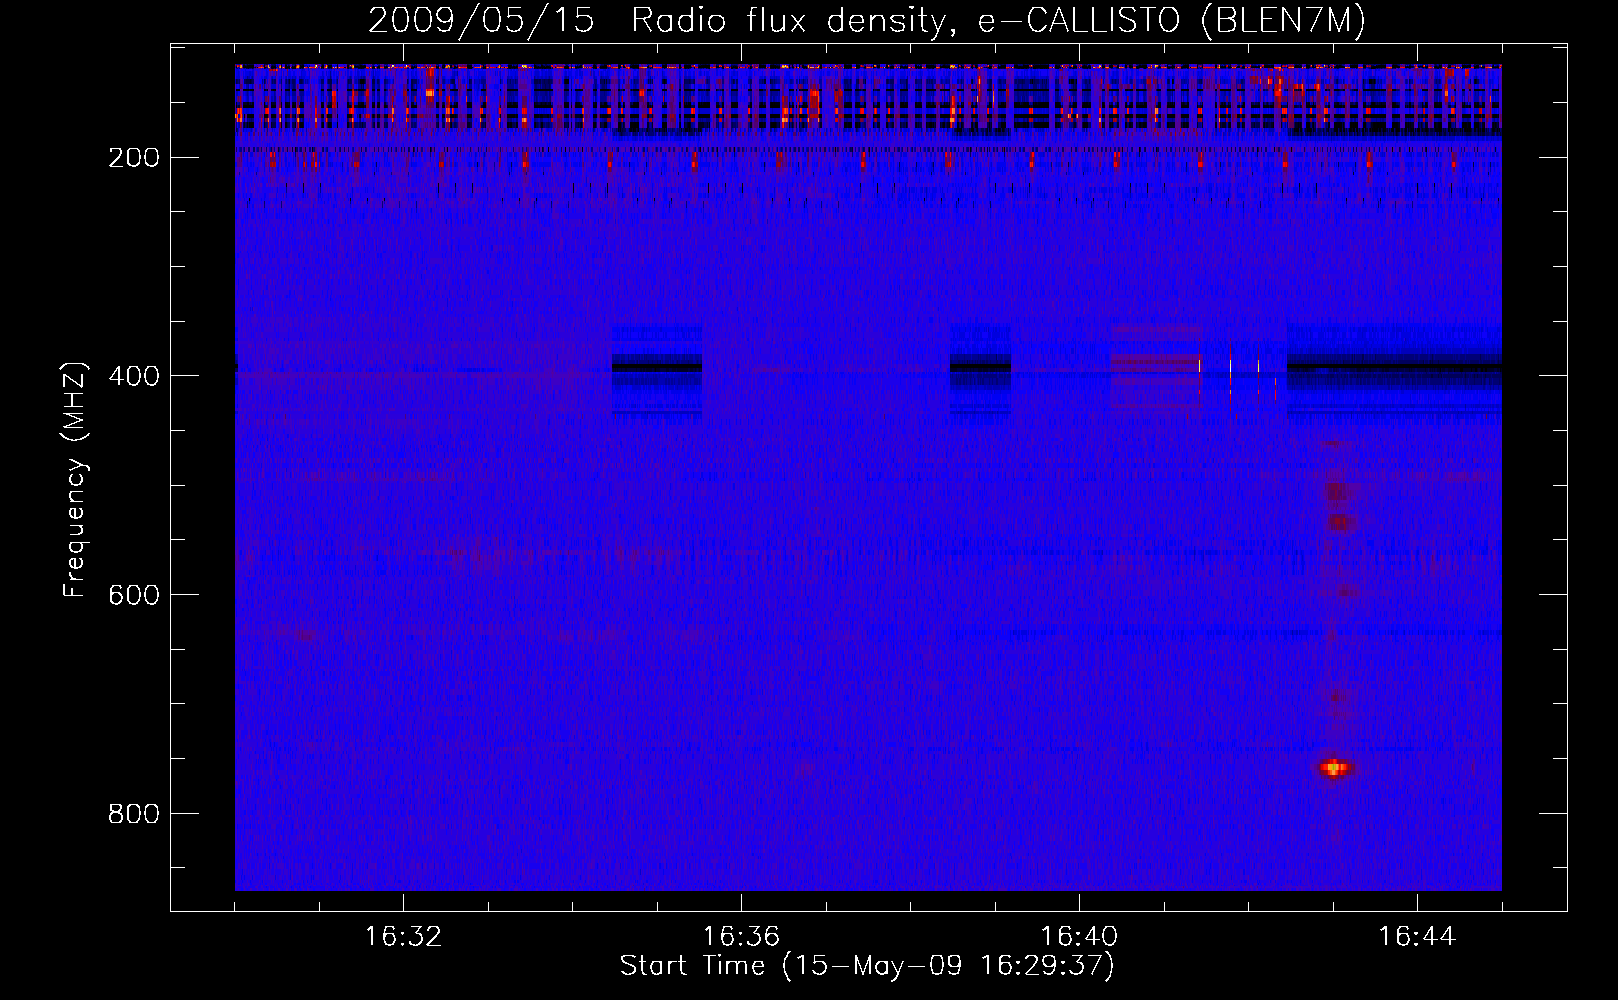Viewport: 1618px width, 1000px height.
Task: Click the 16:36 time tick label
Action: click(x=741, y=937)
